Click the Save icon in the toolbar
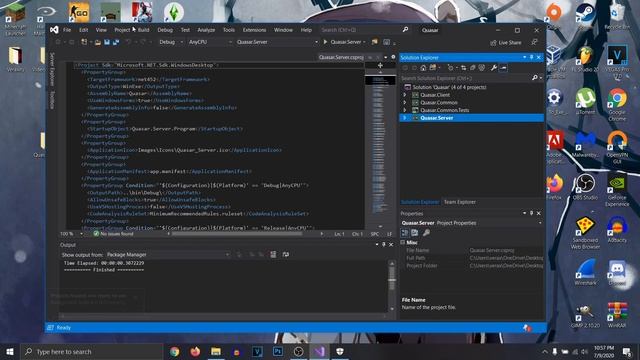 [x=107, y=42]
